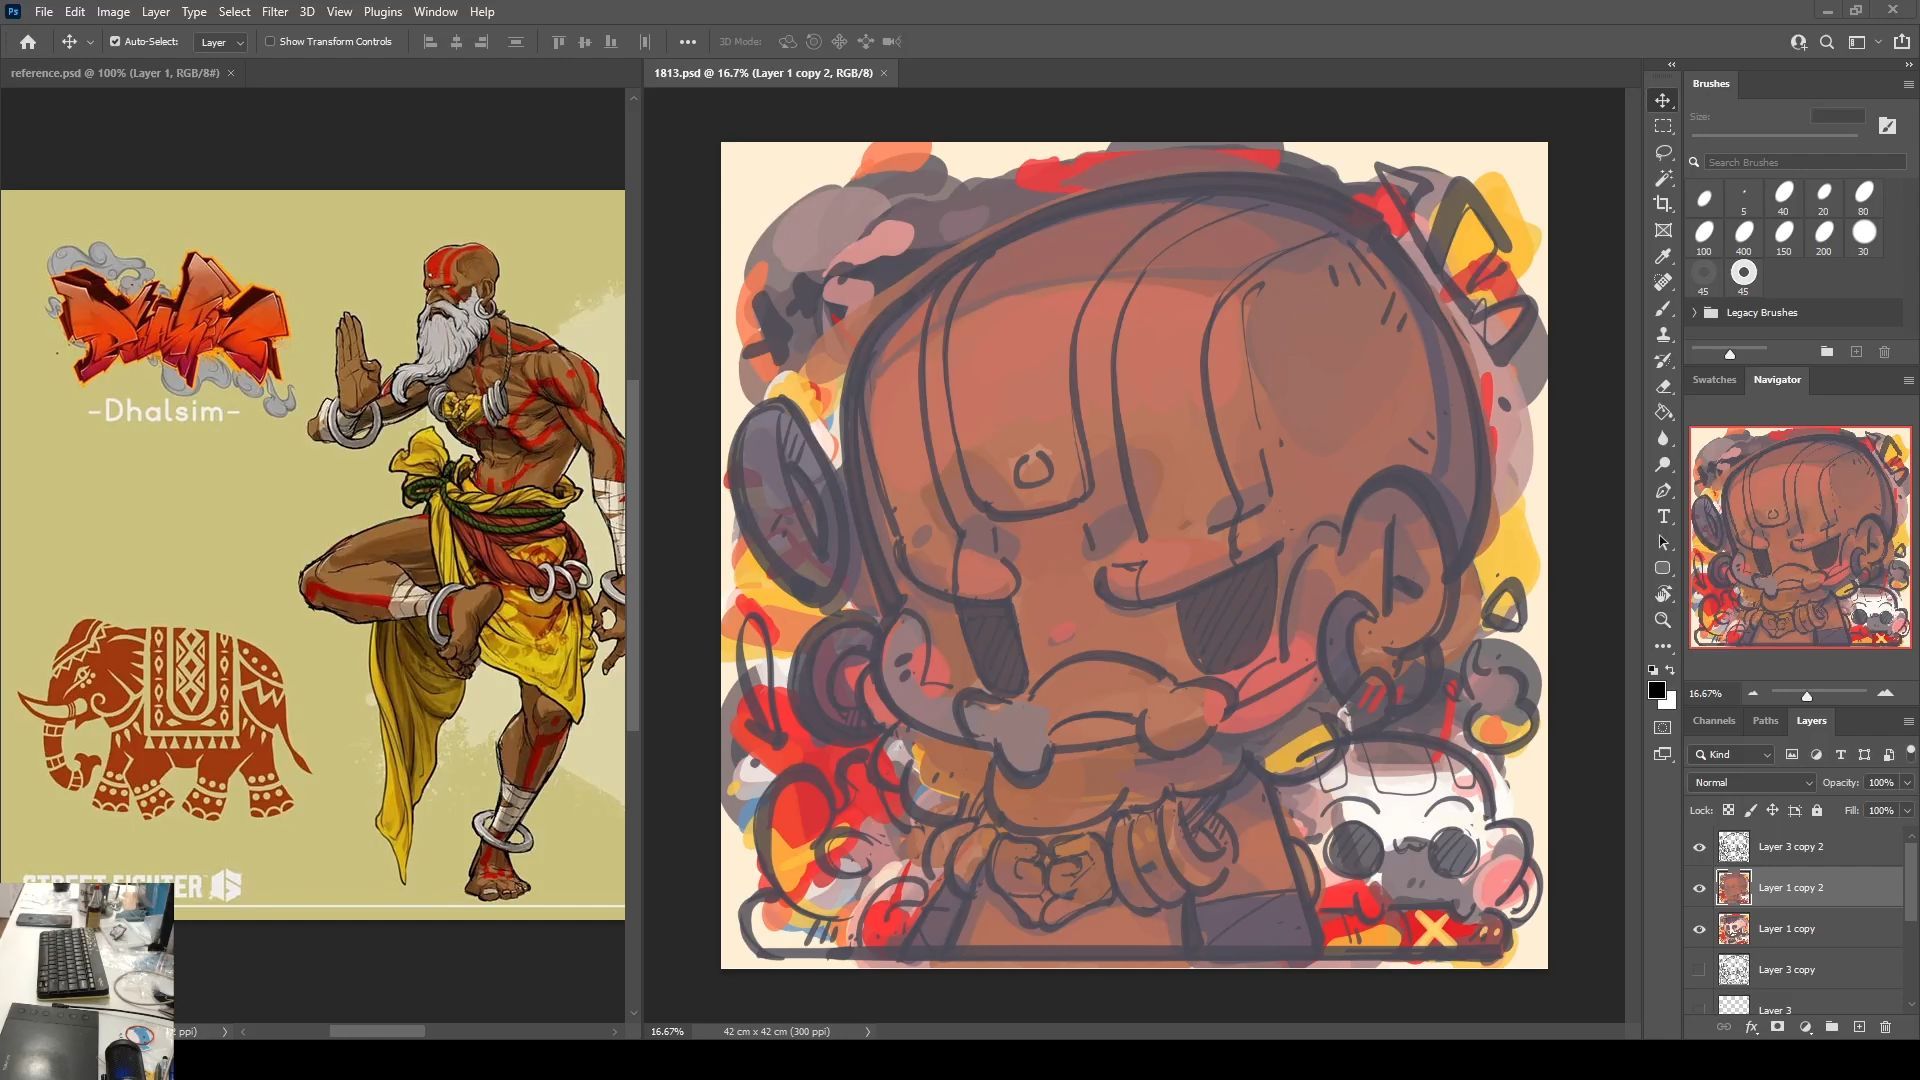The image size is (1920, 1080).
Task: Toggle lock position icon in Layers panel
Action: point(1772,811)
